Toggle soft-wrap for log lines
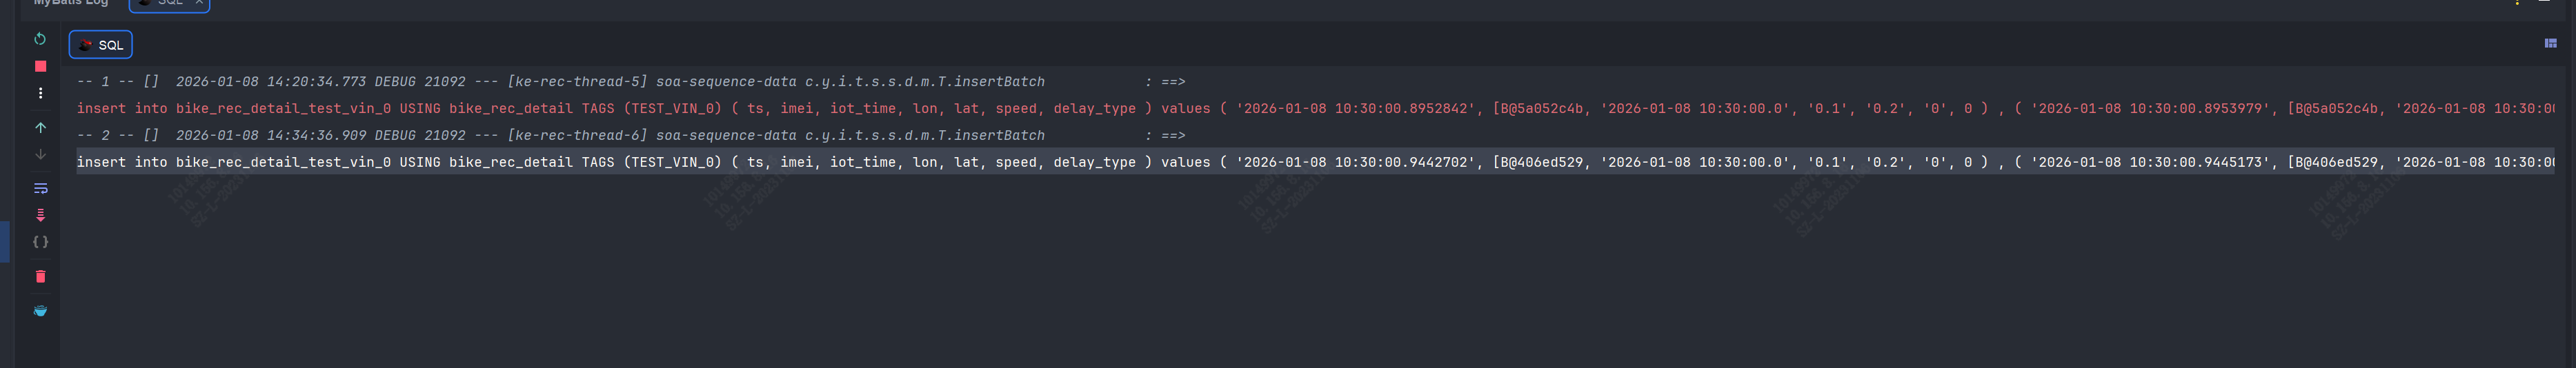This screenshot has width=2576, height=368. [40, 188]
